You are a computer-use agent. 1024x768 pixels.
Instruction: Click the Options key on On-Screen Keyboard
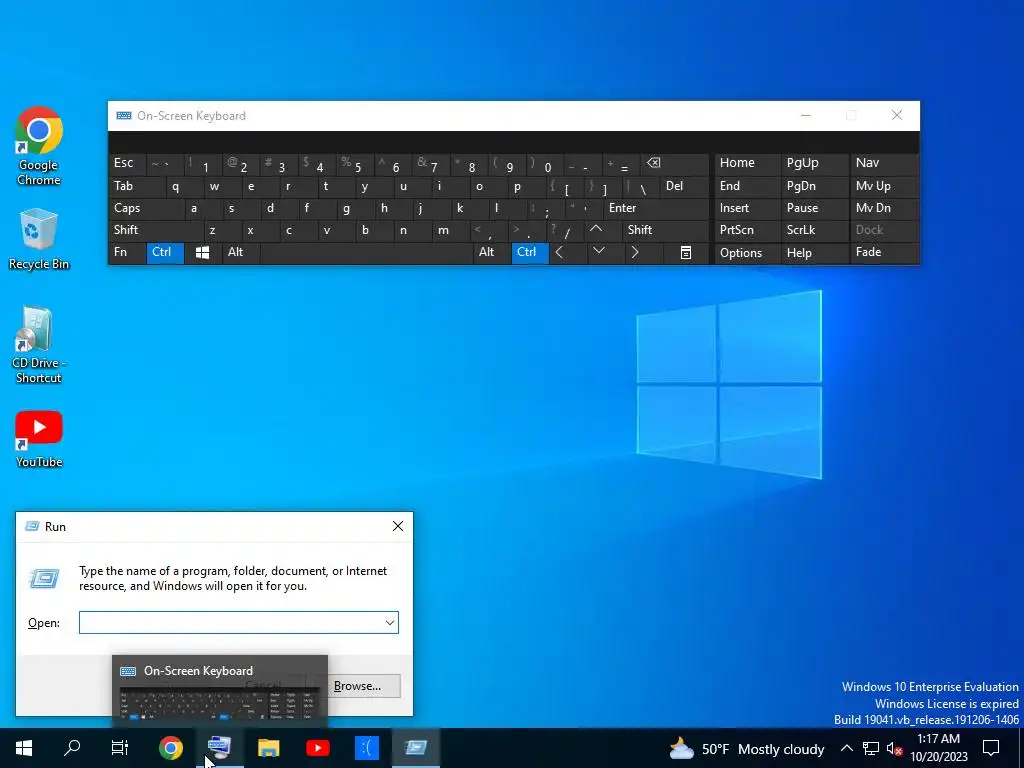(x=748, y=253)
